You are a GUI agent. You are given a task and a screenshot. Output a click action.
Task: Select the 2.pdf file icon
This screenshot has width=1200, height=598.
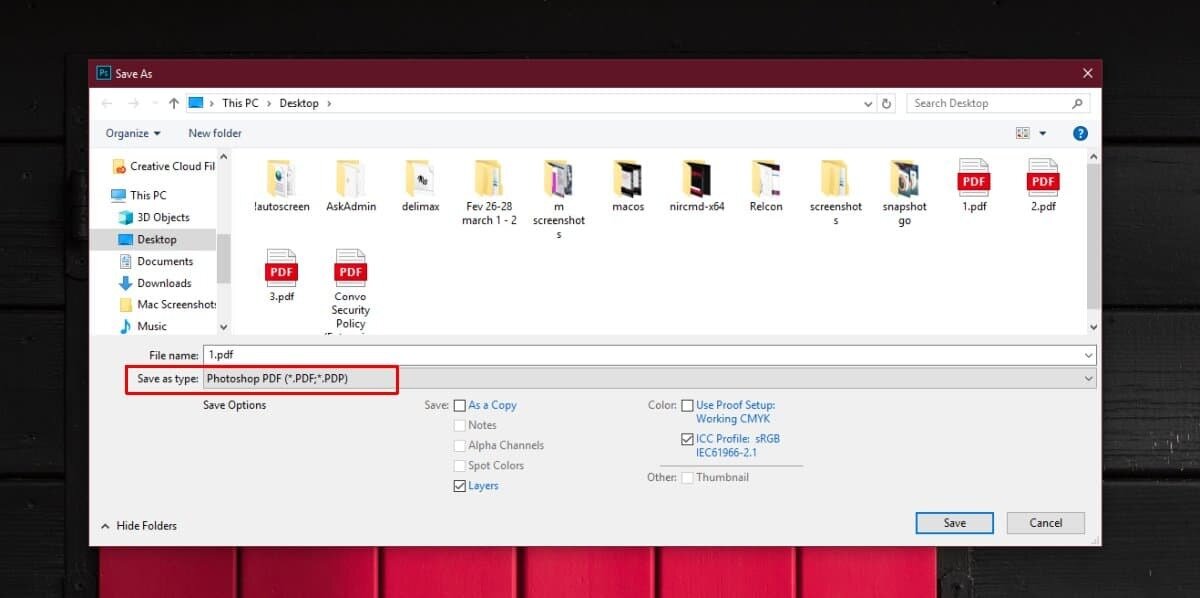tap(1043, 178)
